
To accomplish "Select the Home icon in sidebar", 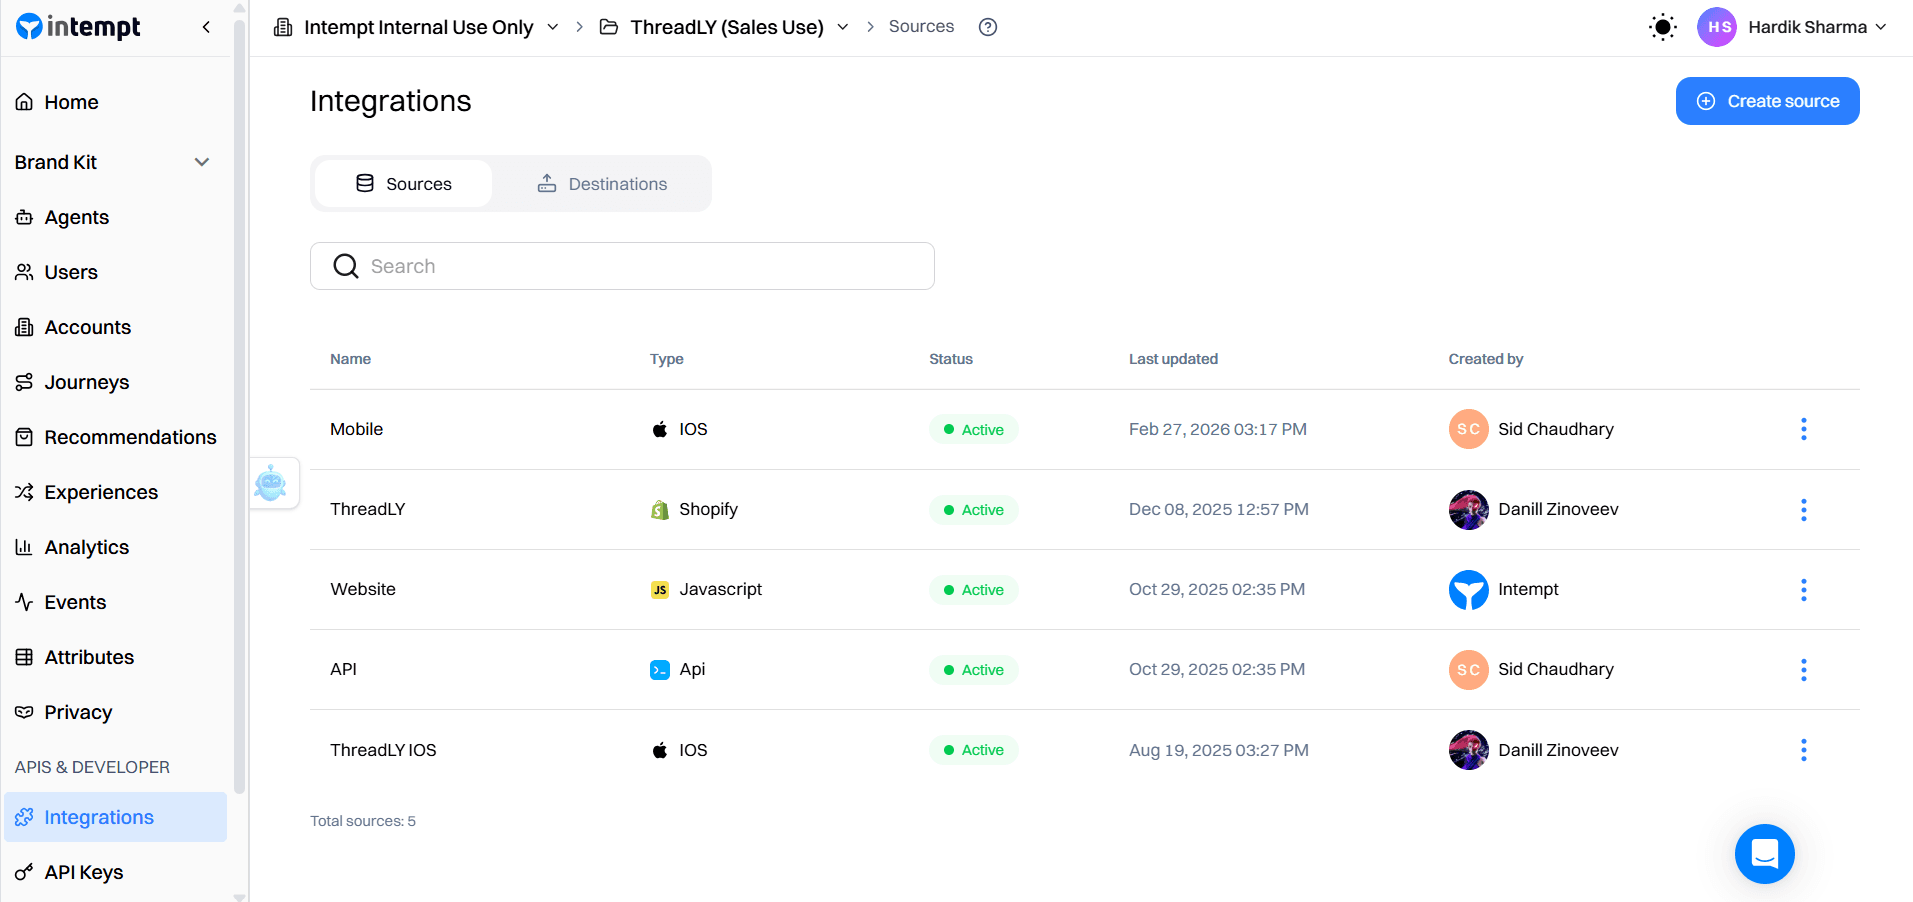I will [x=25, y=102].
